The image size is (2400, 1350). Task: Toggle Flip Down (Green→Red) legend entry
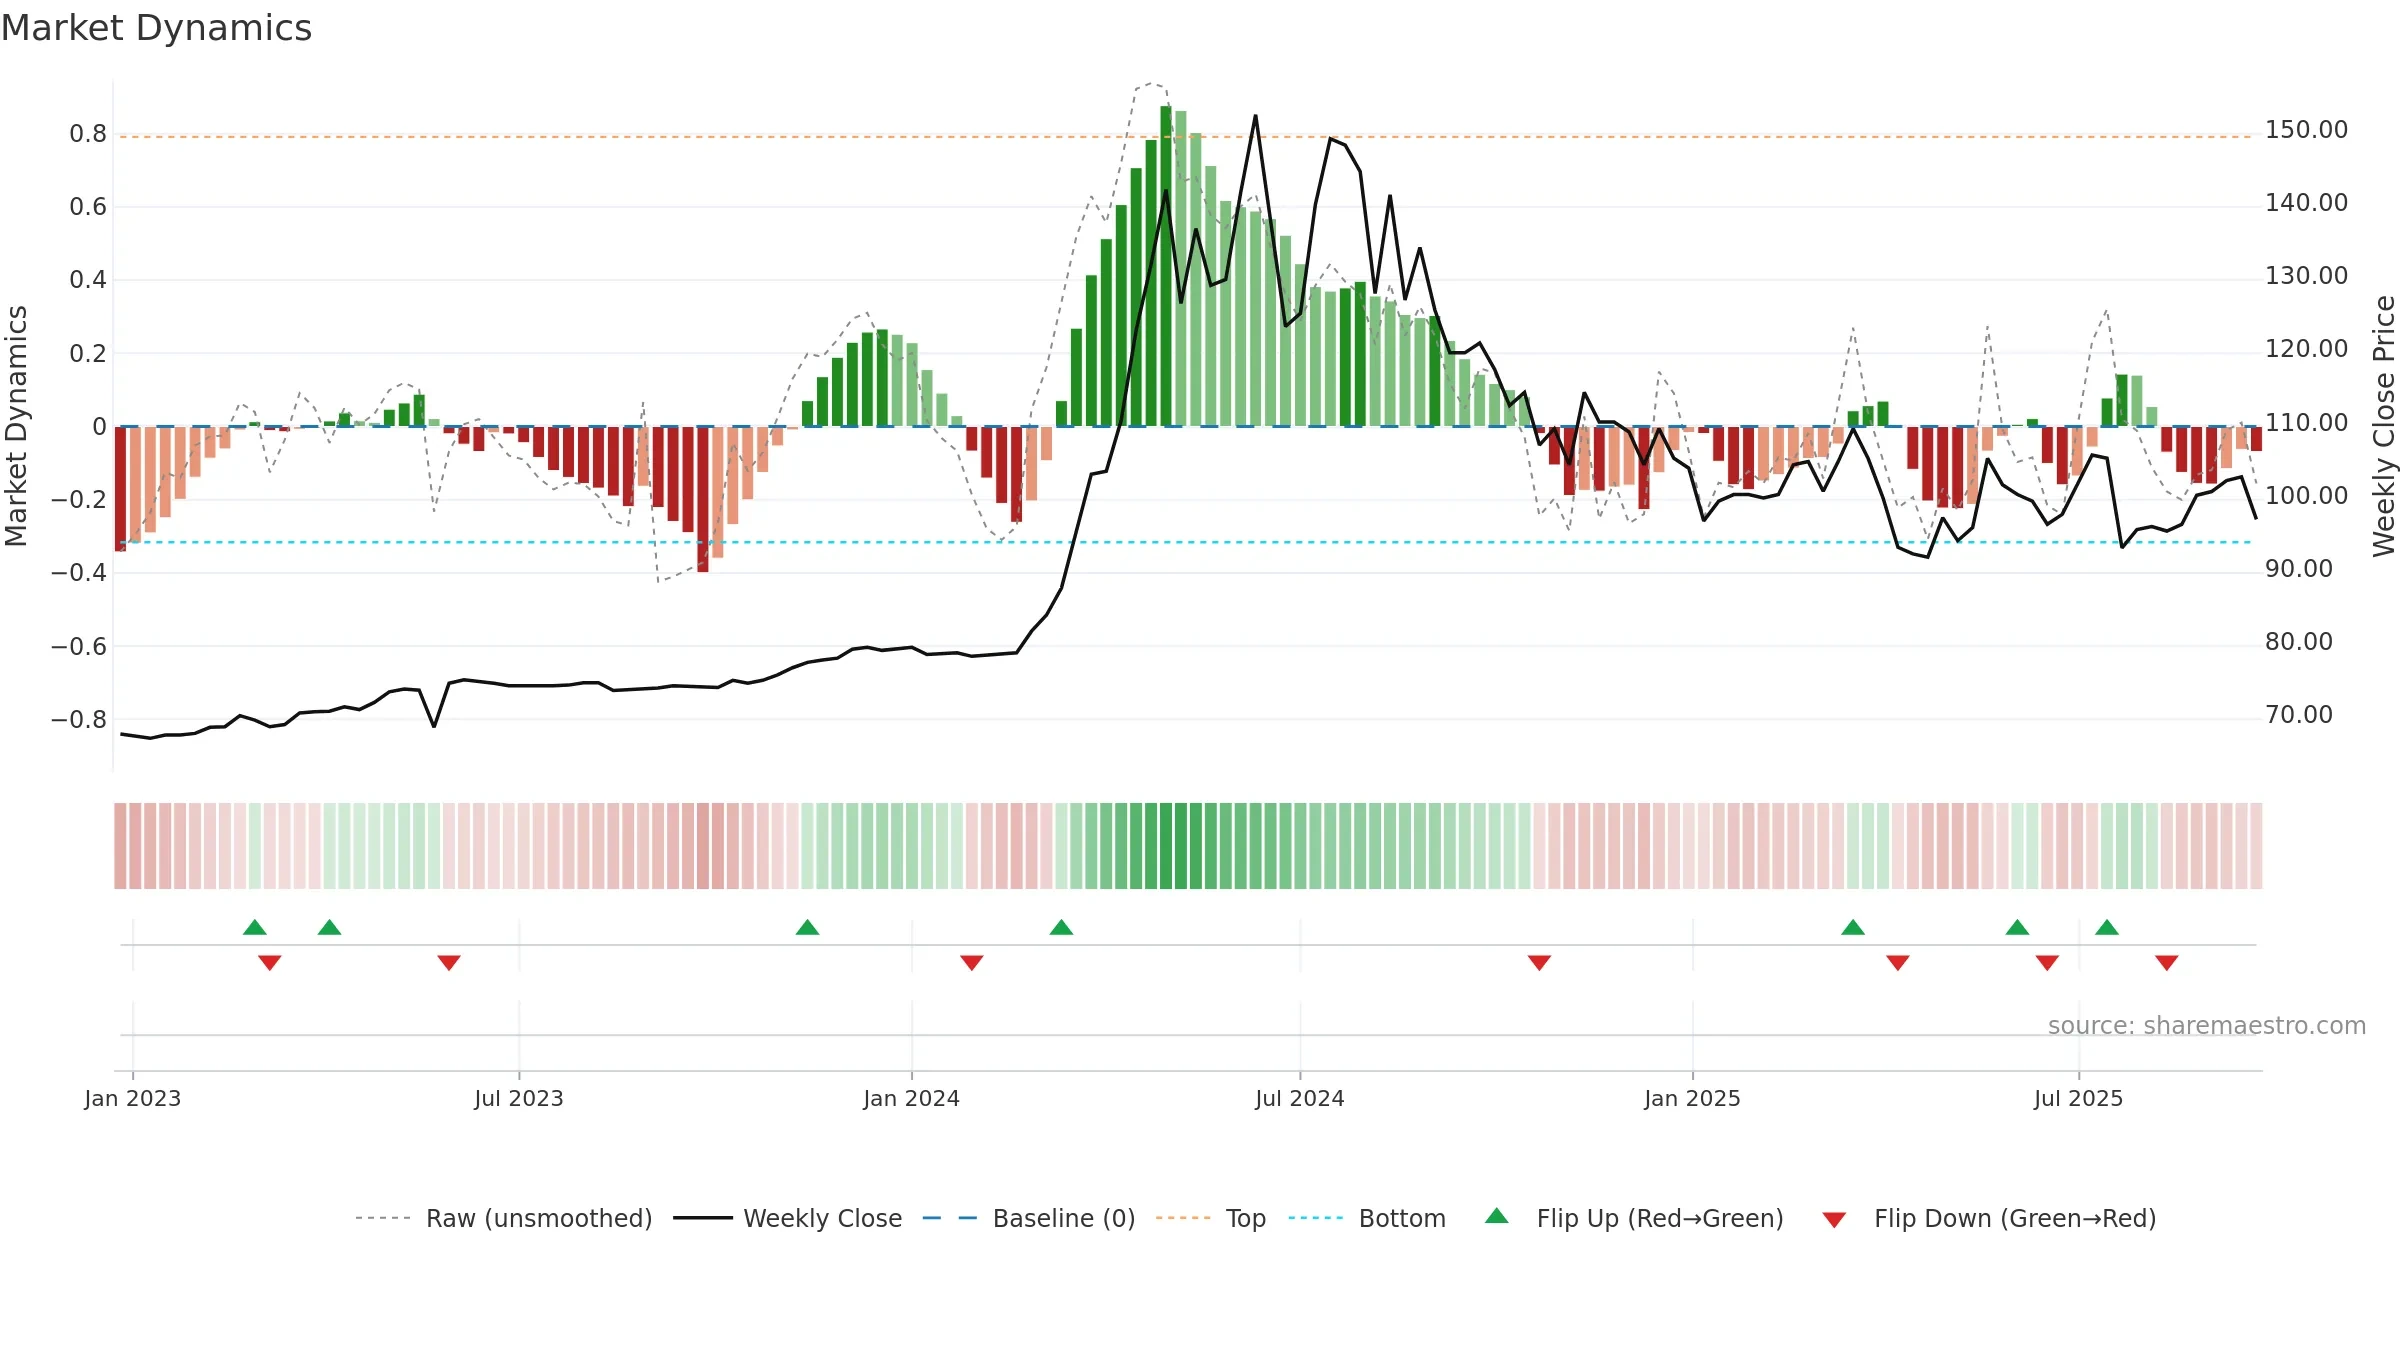tap(1988, 1218)
